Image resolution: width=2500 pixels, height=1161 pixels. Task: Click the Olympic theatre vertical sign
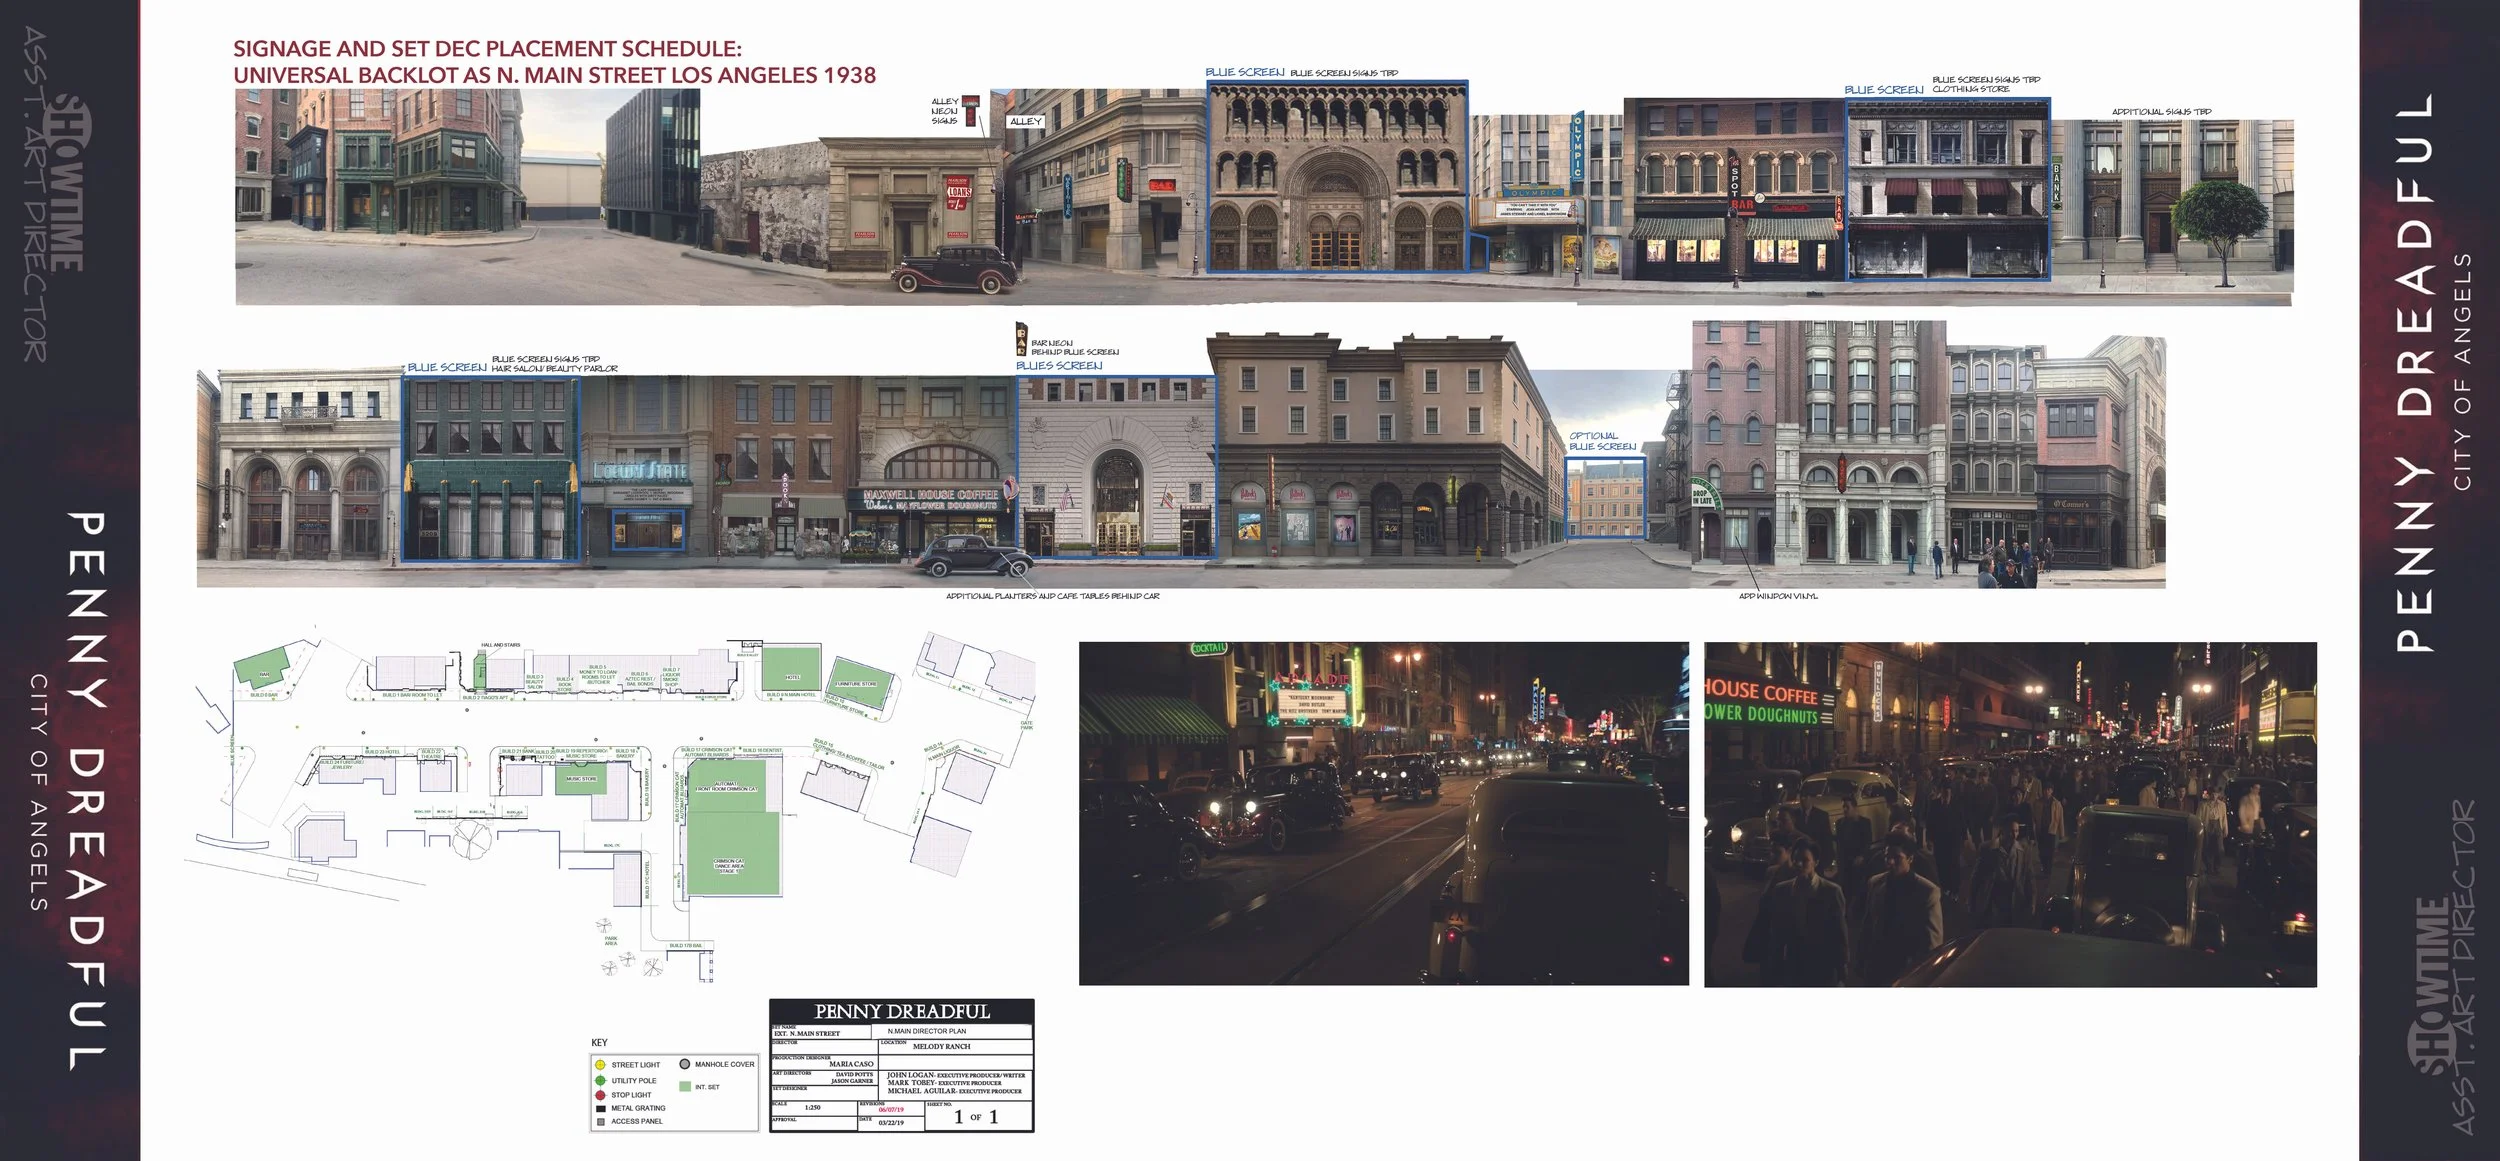[1578, 146]
